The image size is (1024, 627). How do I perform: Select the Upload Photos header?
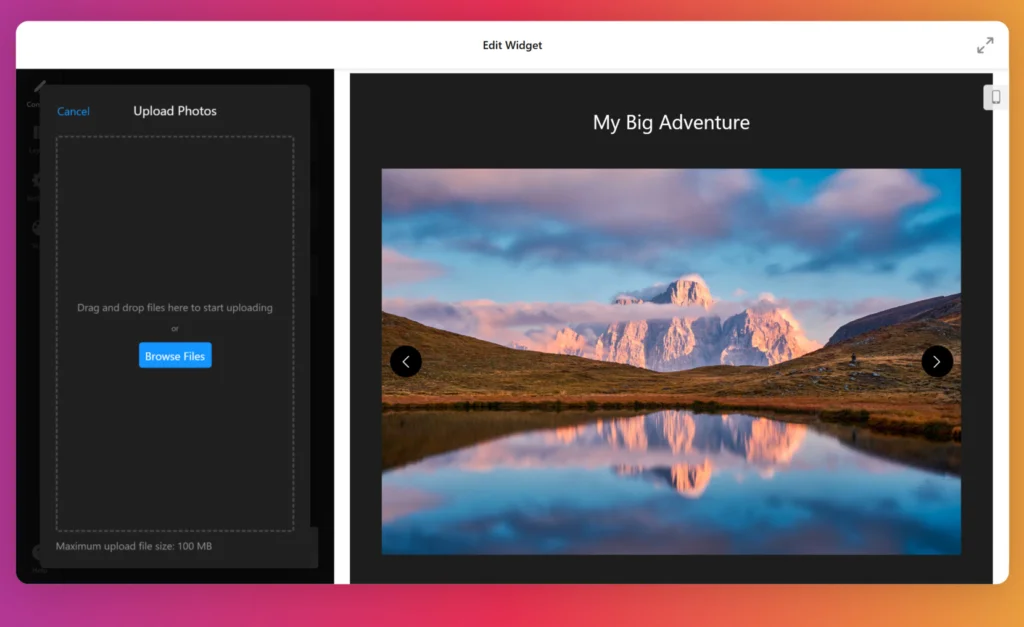tap(175, 111)
